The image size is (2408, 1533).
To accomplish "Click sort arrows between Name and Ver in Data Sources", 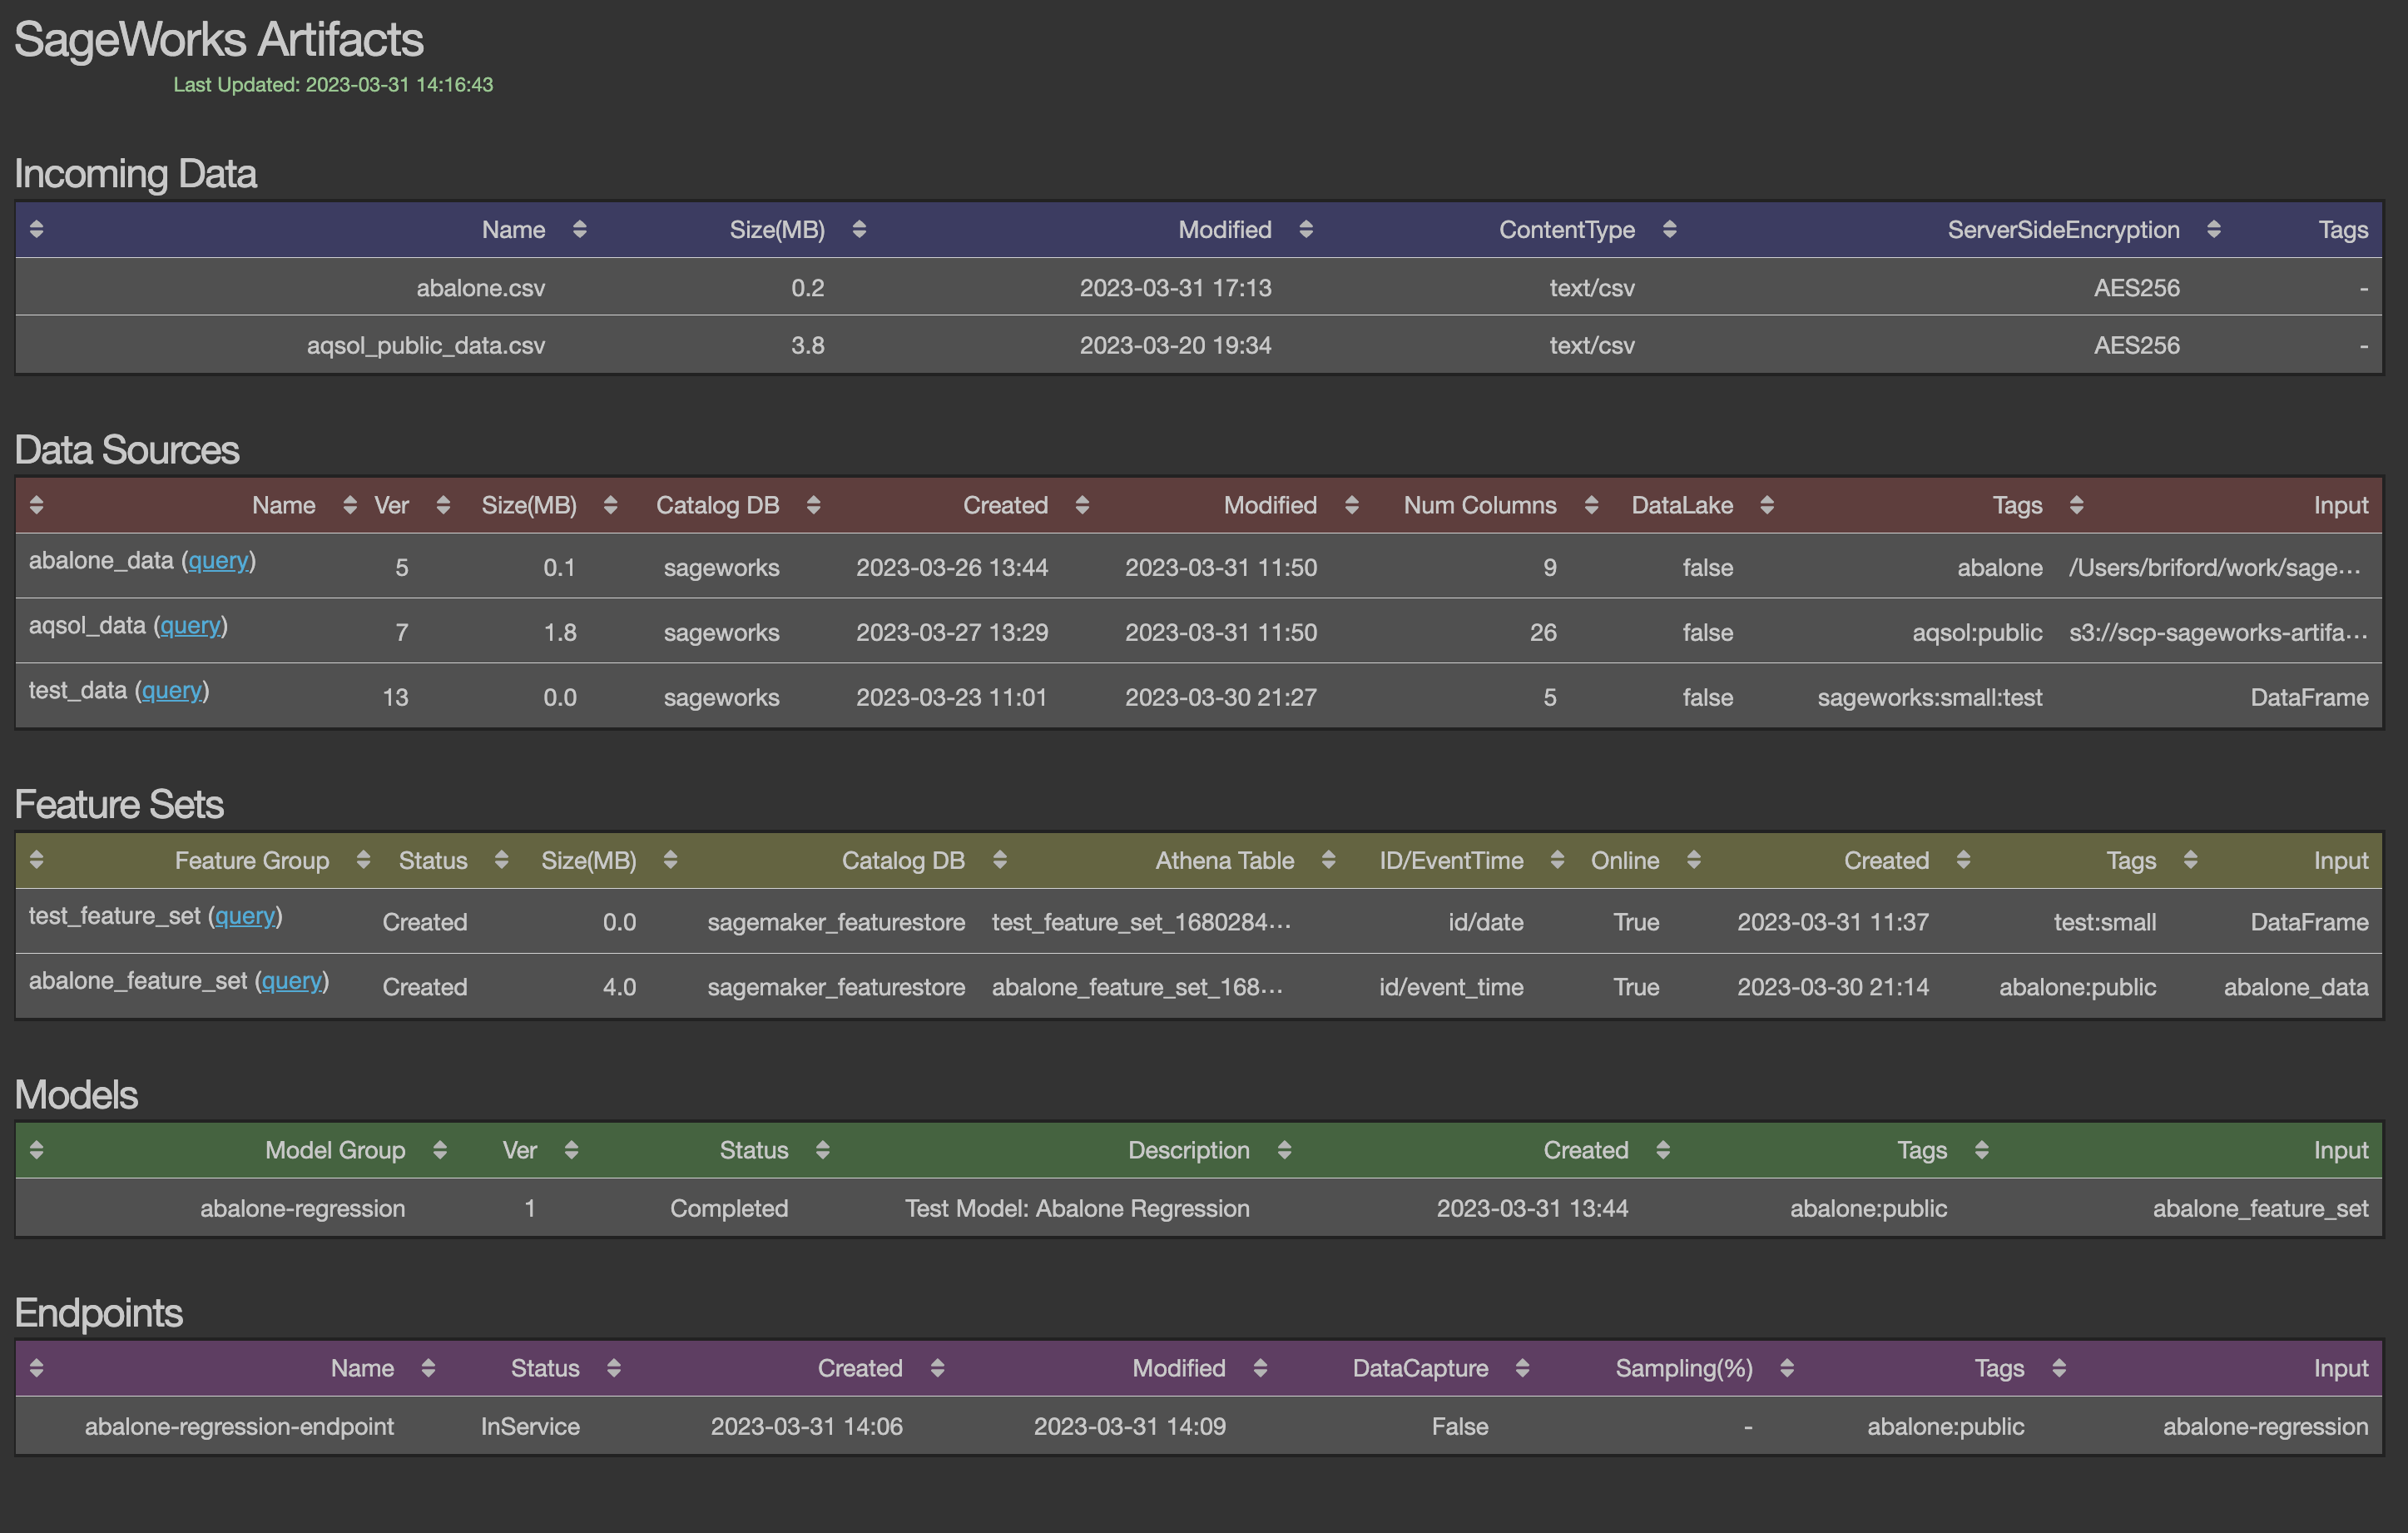I will (x=350, y=505).
